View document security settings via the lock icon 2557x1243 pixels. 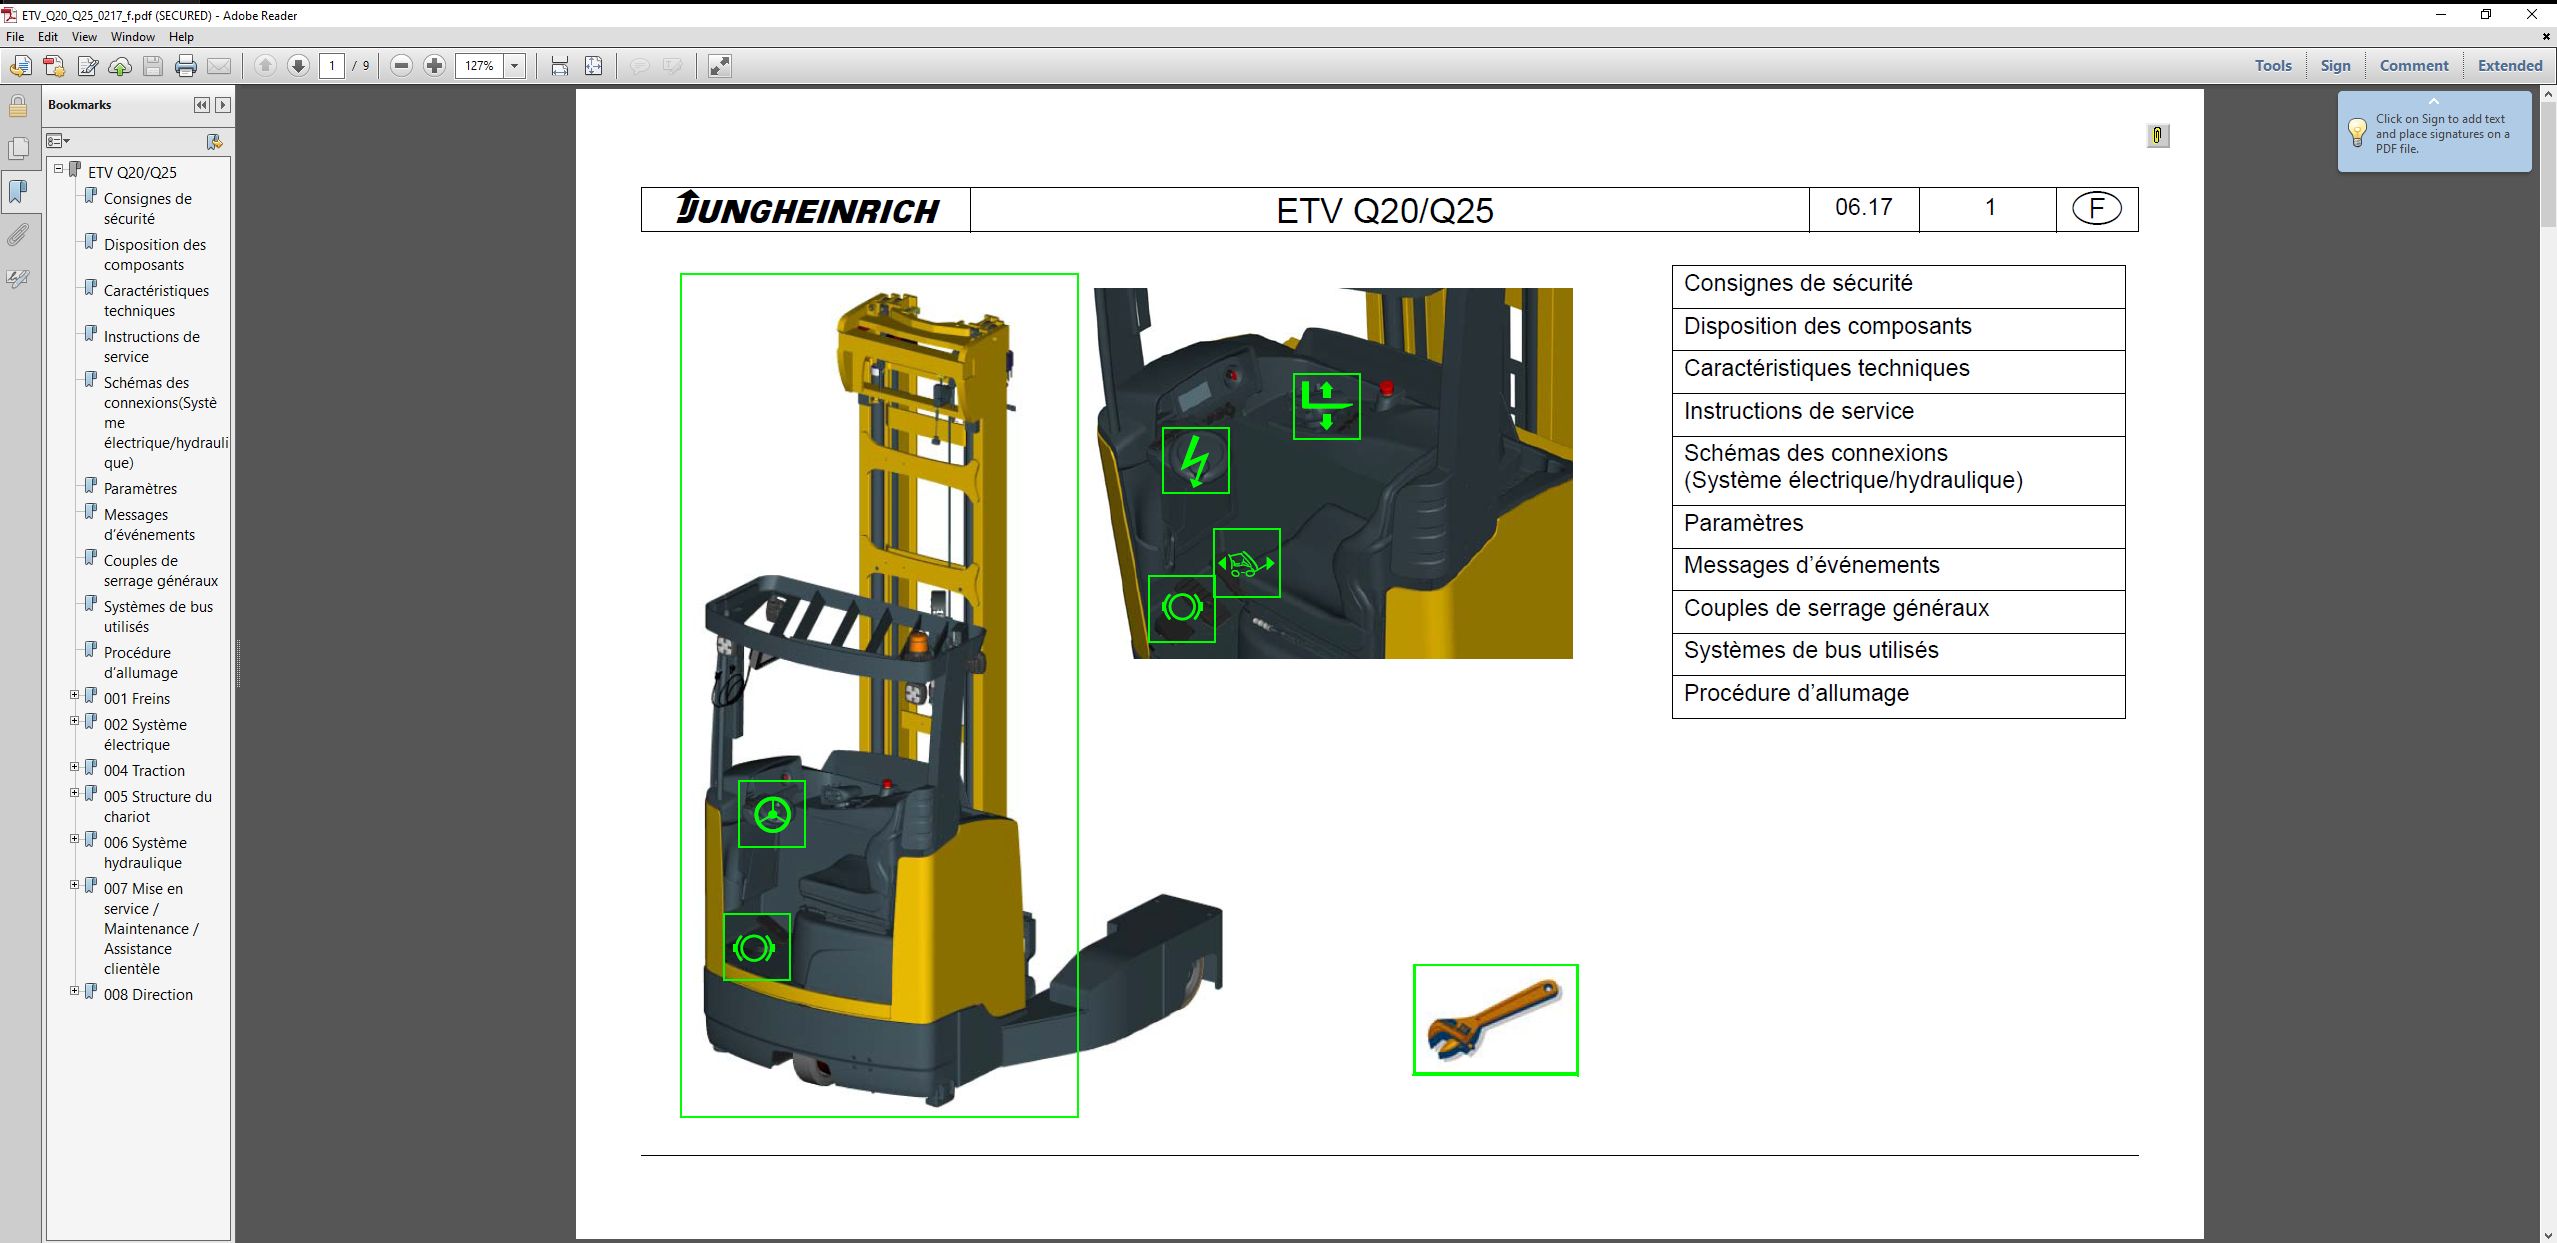(16, 104)
